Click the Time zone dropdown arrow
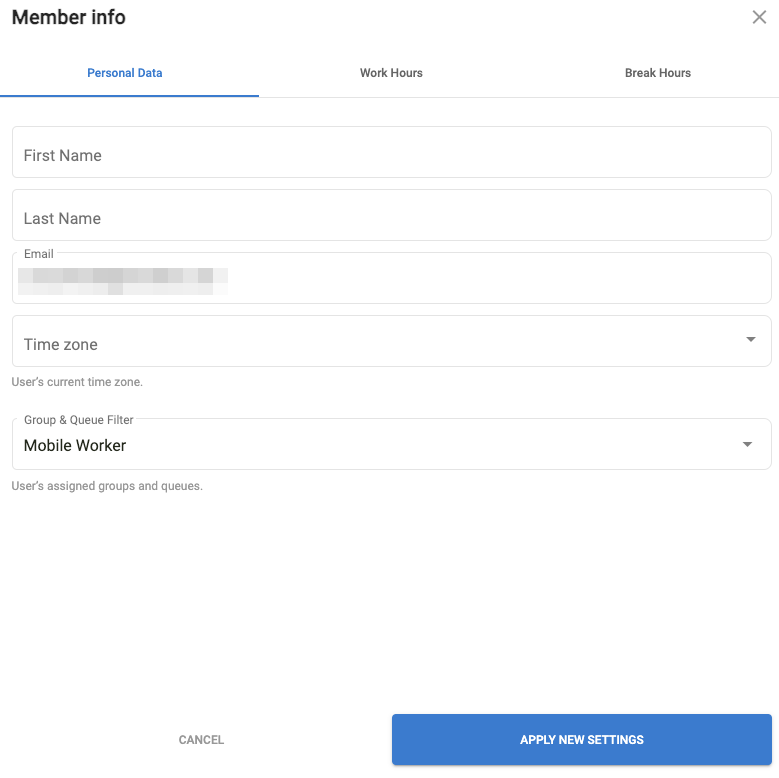Viewport: 779px width, 778px height. (x=751, y=340)
